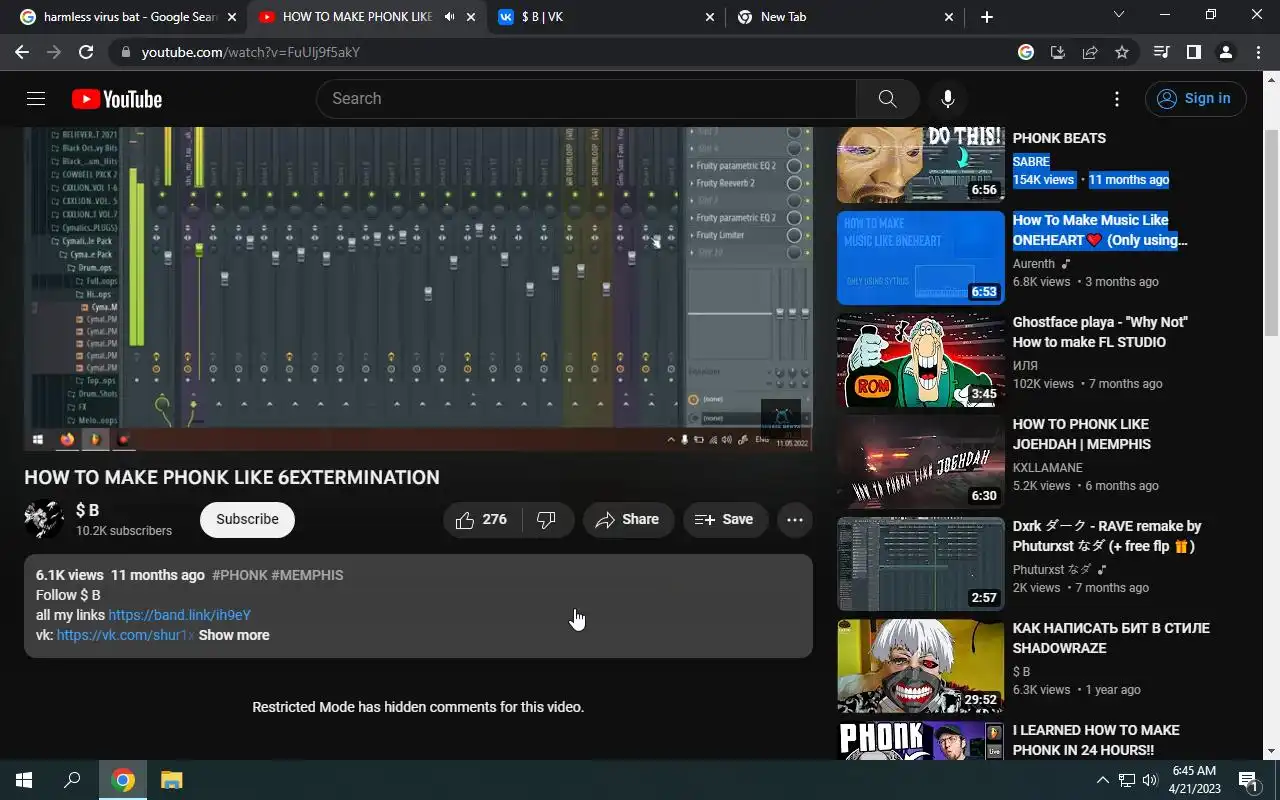Viewport: 1280px width, 800px height.
Task: Click the Google icon in address bar
Action: [1026, 52]
